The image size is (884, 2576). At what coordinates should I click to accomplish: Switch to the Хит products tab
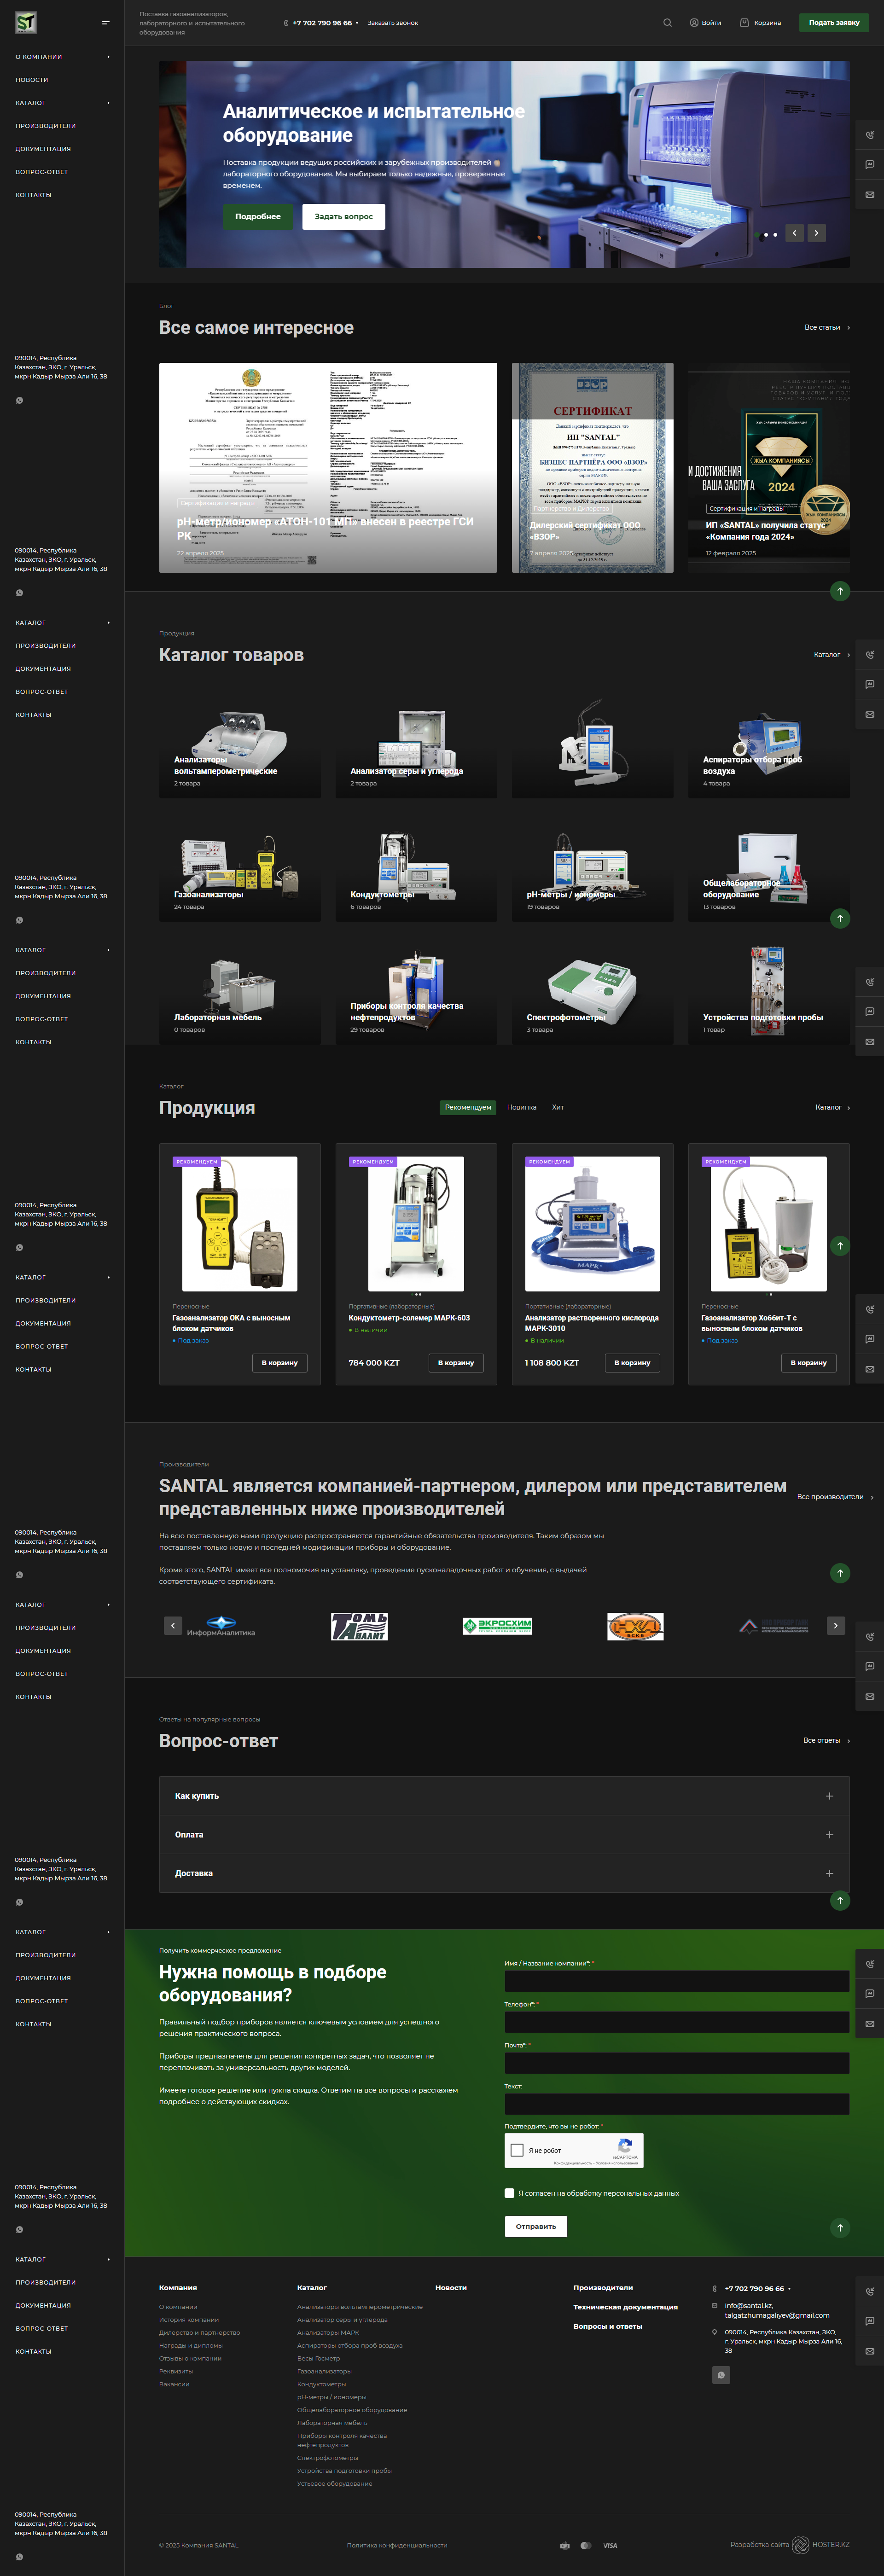coord(558,1107)
